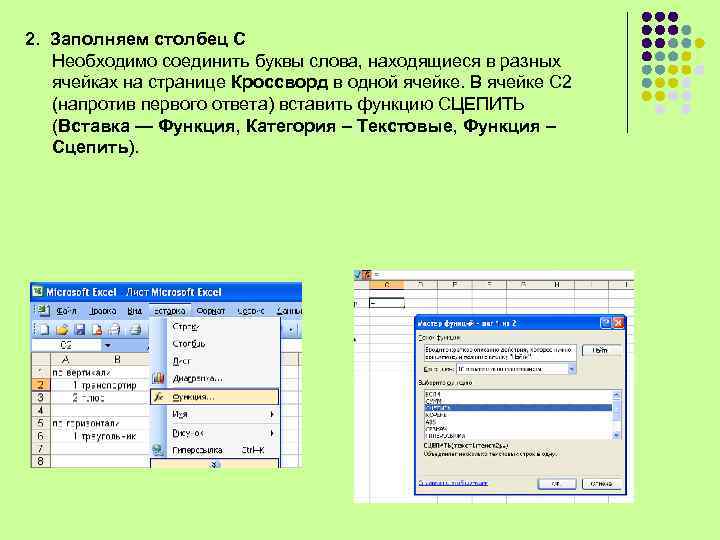This screenshot has height=540, width=720.
Task: Click scroll up arrow of function list
Action: tap(616, 394)
